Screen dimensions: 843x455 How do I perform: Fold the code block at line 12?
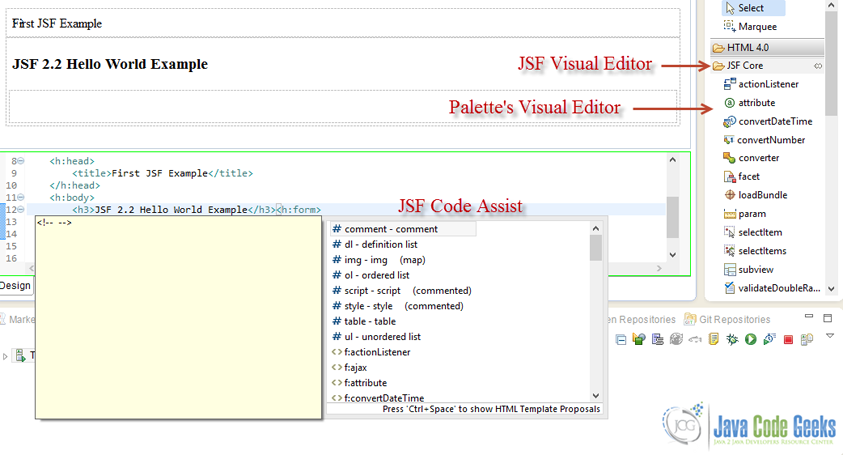coord(21,210)
